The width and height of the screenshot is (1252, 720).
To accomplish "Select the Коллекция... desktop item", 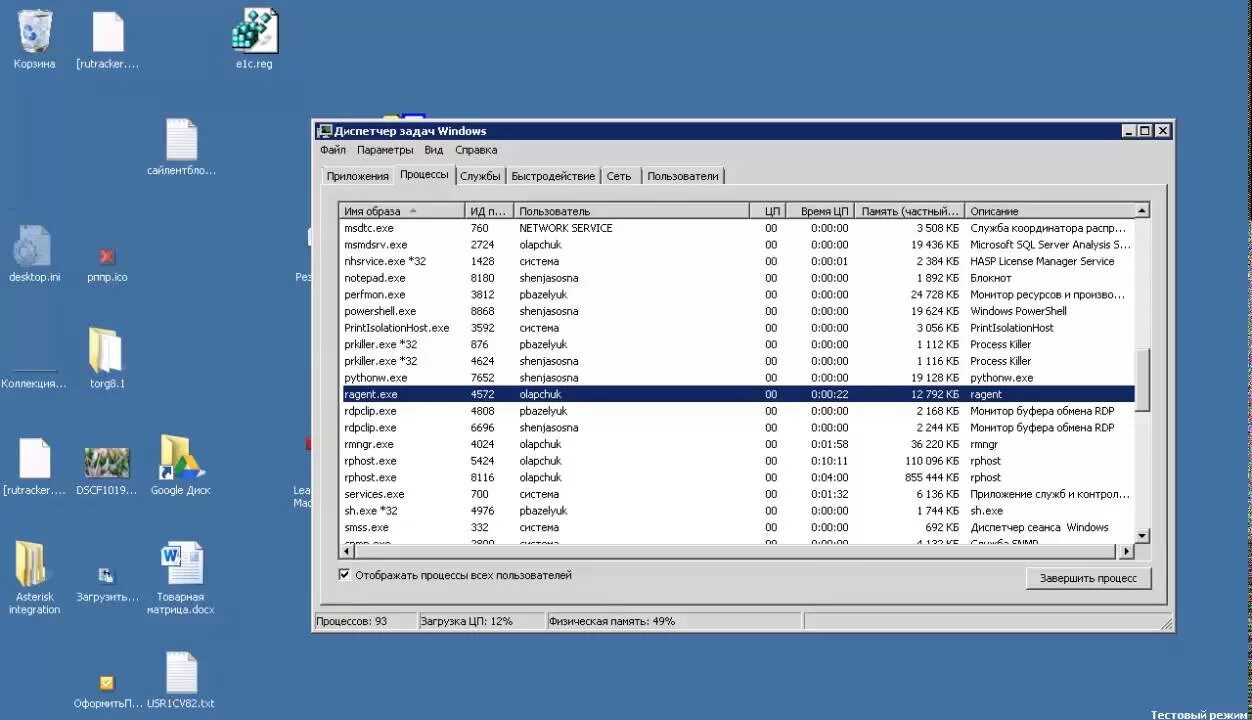I will [34, 380].
